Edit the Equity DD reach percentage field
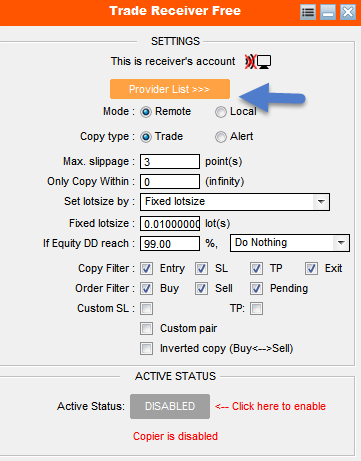 170,244
